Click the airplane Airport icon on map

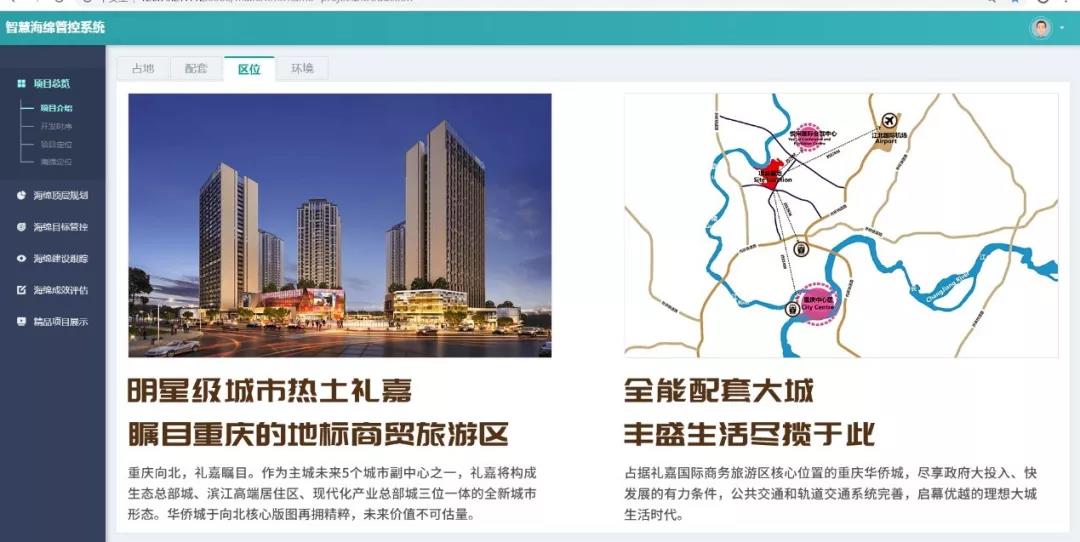tap(890, 121)
